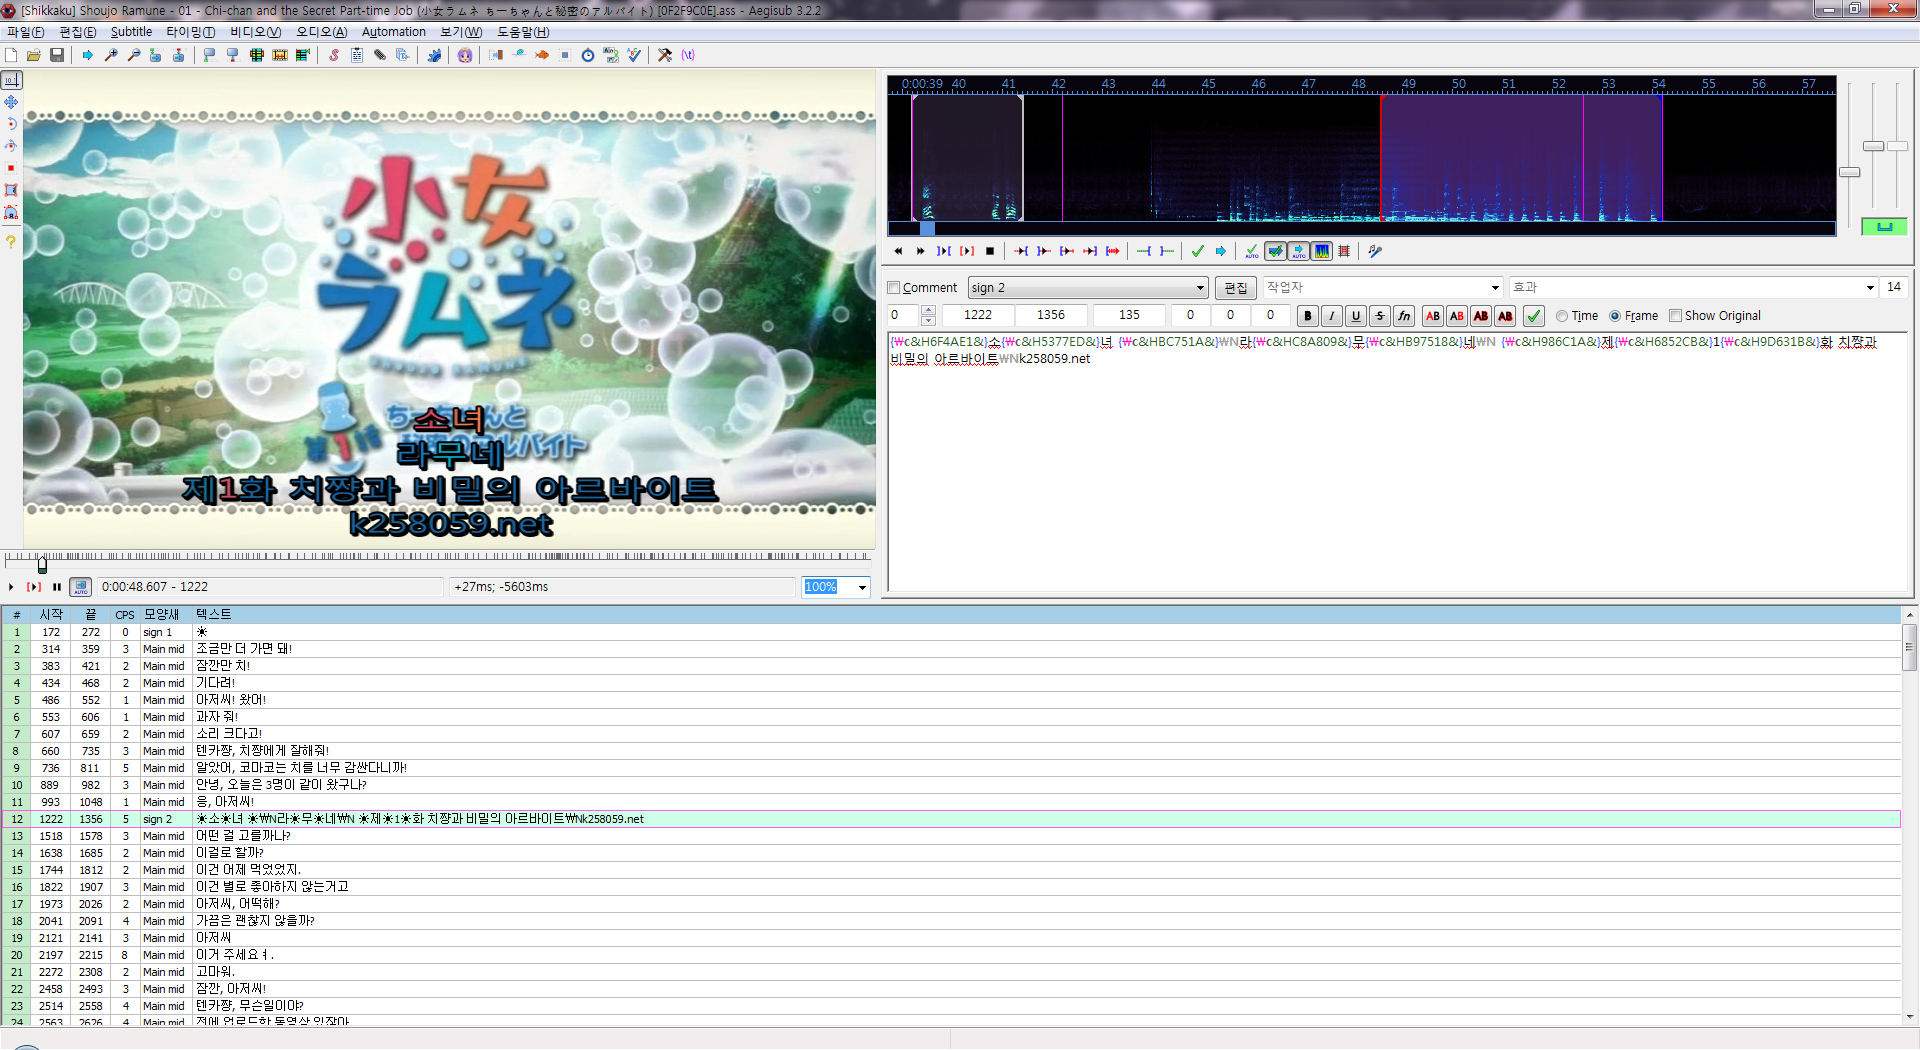Toggle auto go to next line on commit

point(1276,251)
